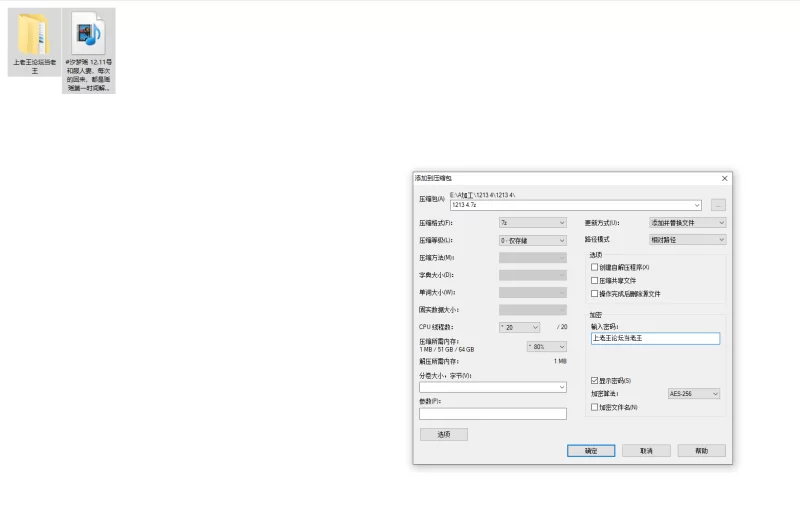Click the 选项 button
Image resolution: width=800 pixels, height=510 pixels.
click(x=443, y=435)
